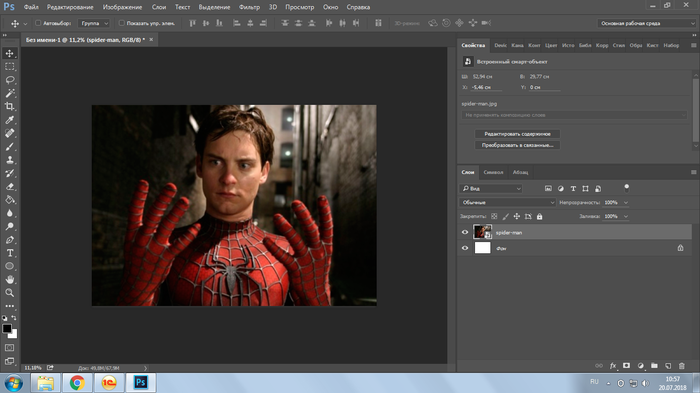Expand the Заливка fill slider arrow
The width and height of the screenshot is (700, 393).
tap(626, 216)
